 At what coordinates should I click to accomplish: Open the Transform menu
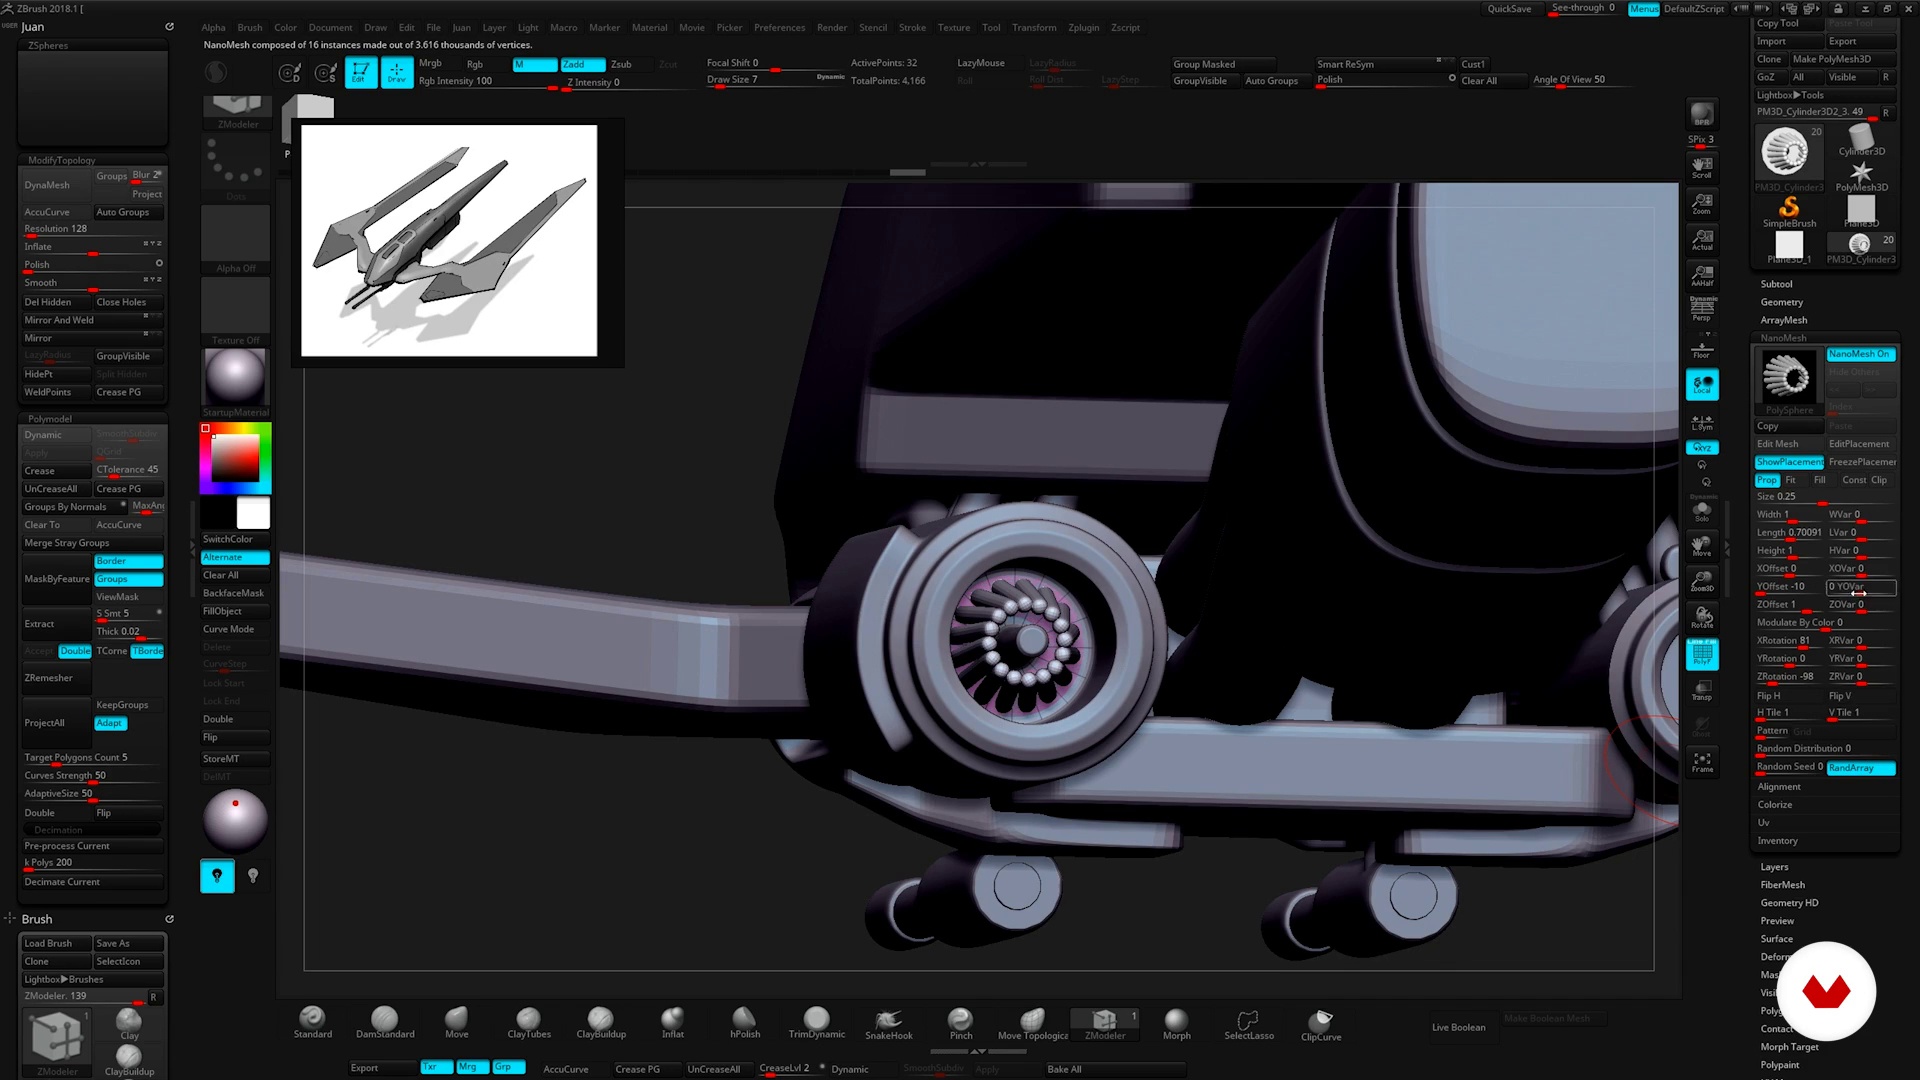pyautogui.click(x=1034, y=28)
